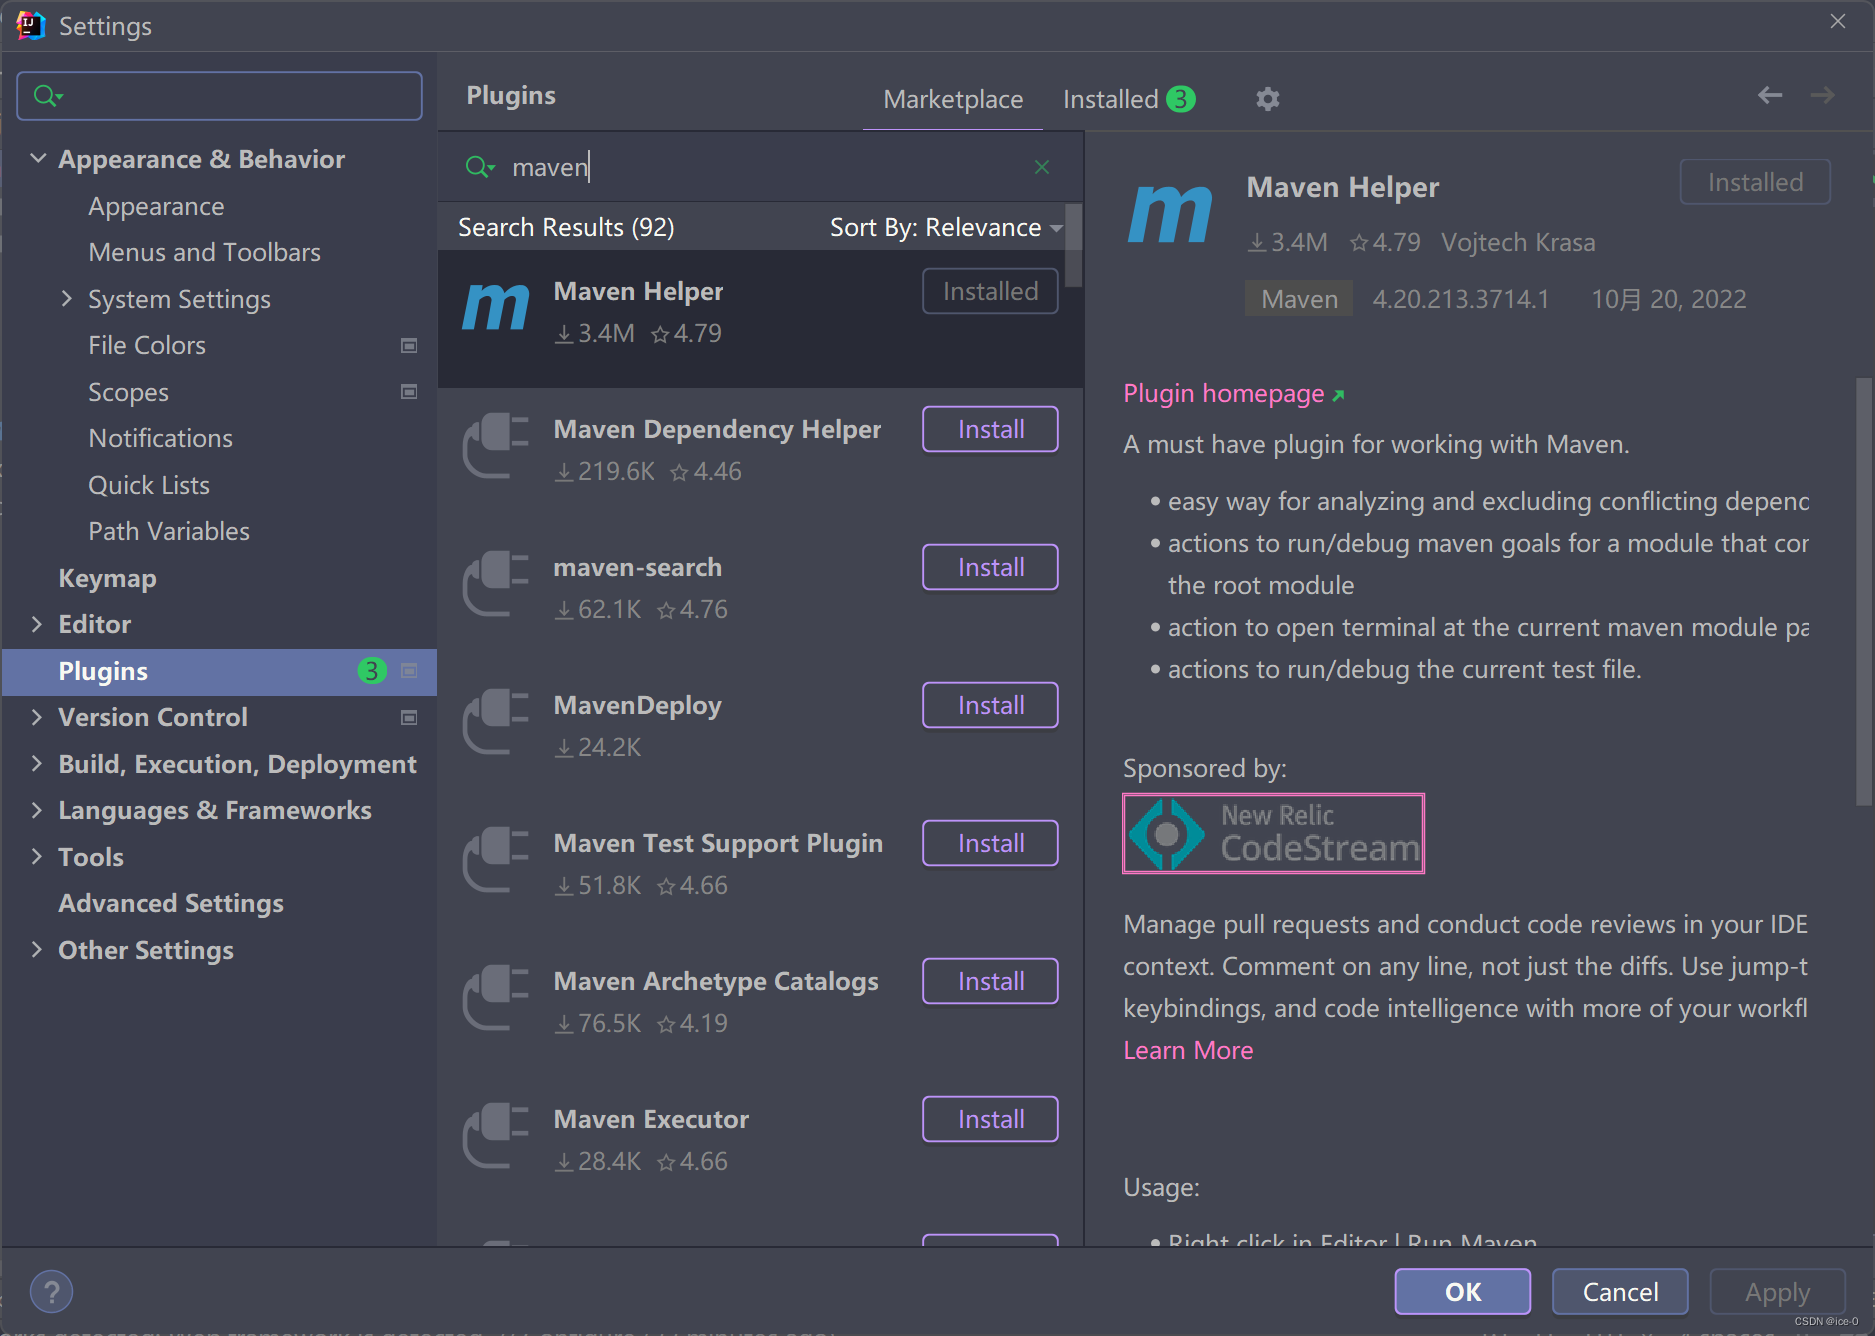Expand the Editor settings section
The height and width of the screenshot is (1336, 1875).
[x=37, y=624]
